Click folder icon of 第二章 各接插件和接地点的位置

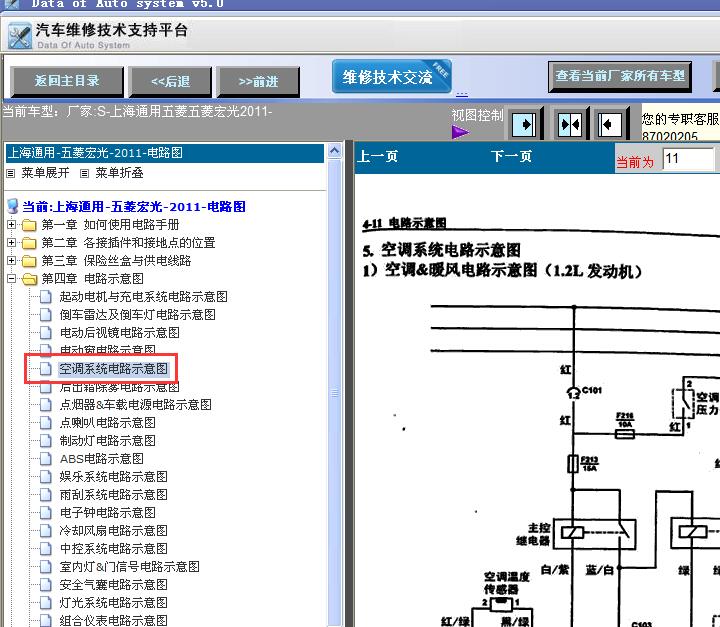(29, 243)
